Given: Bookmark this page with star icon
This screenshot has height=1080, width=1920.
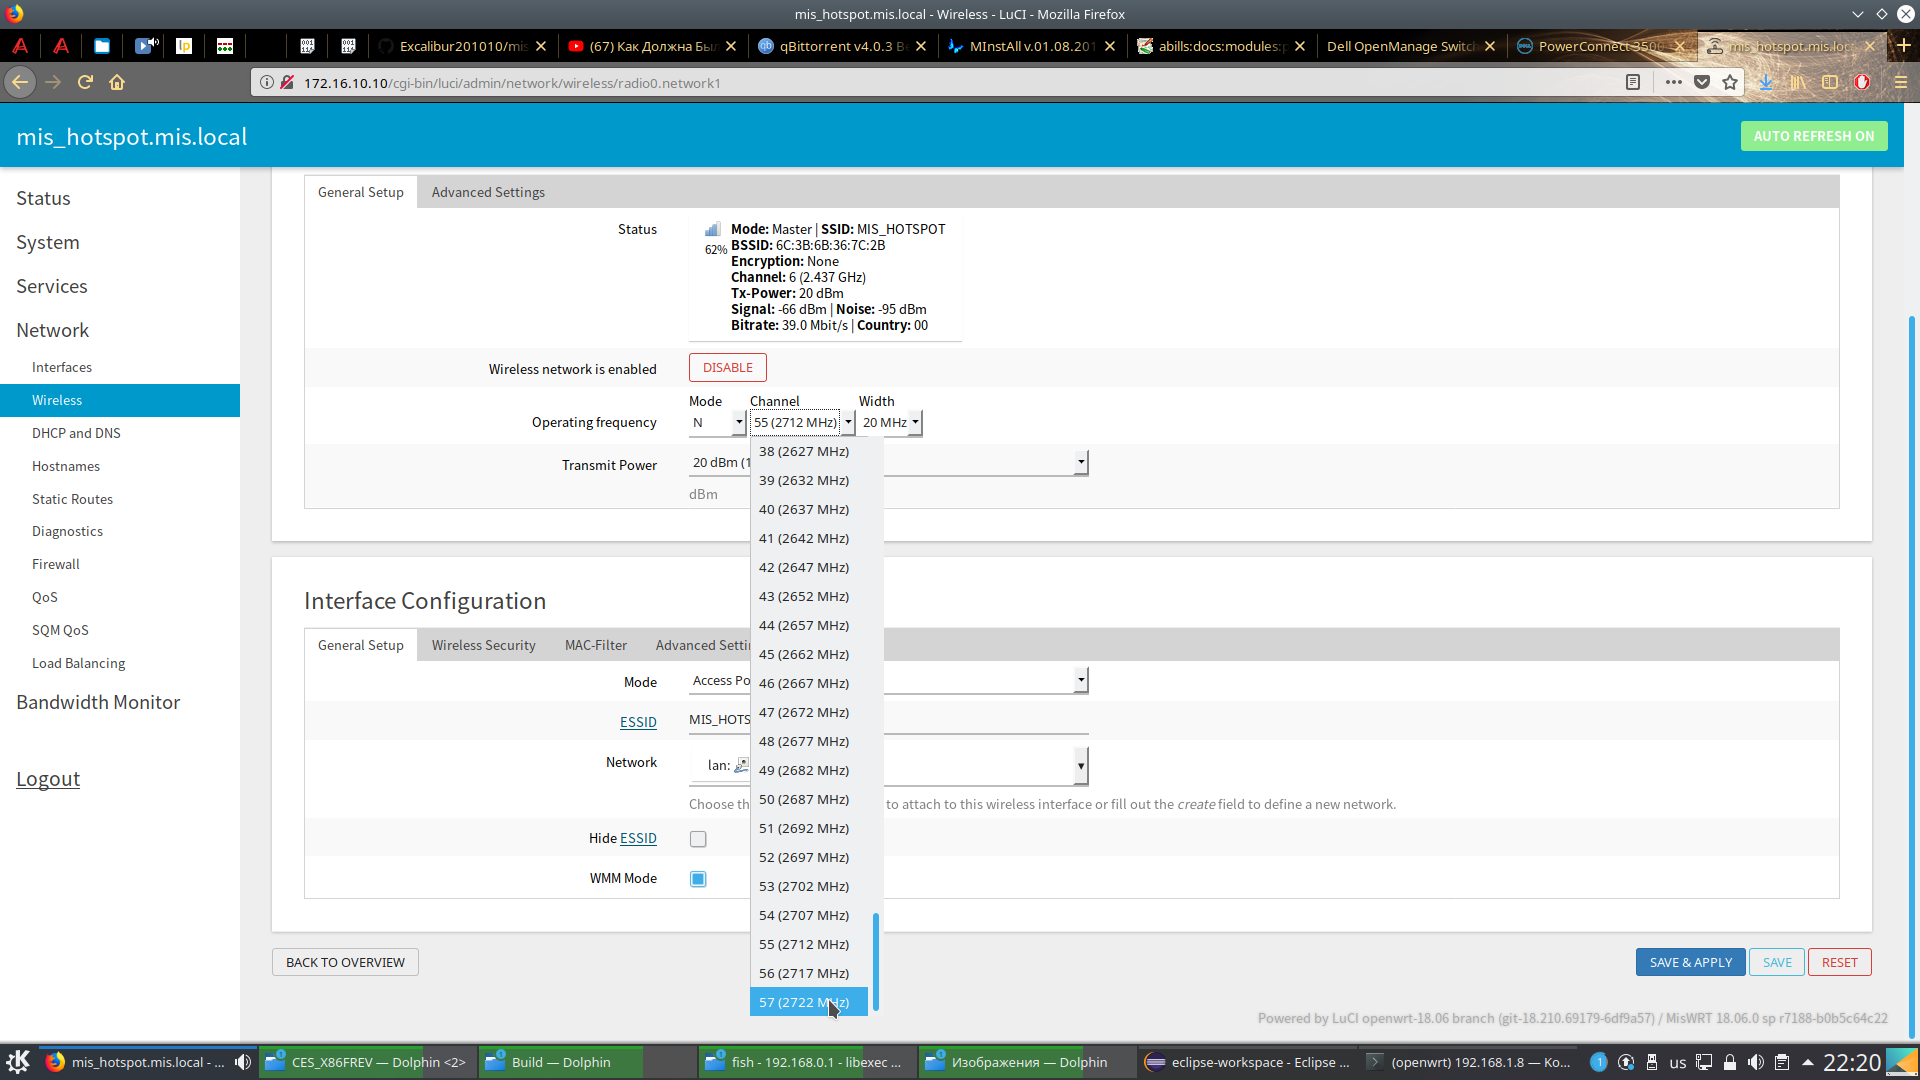Looking at the screenshot, I should click(x=1730, y=82).
